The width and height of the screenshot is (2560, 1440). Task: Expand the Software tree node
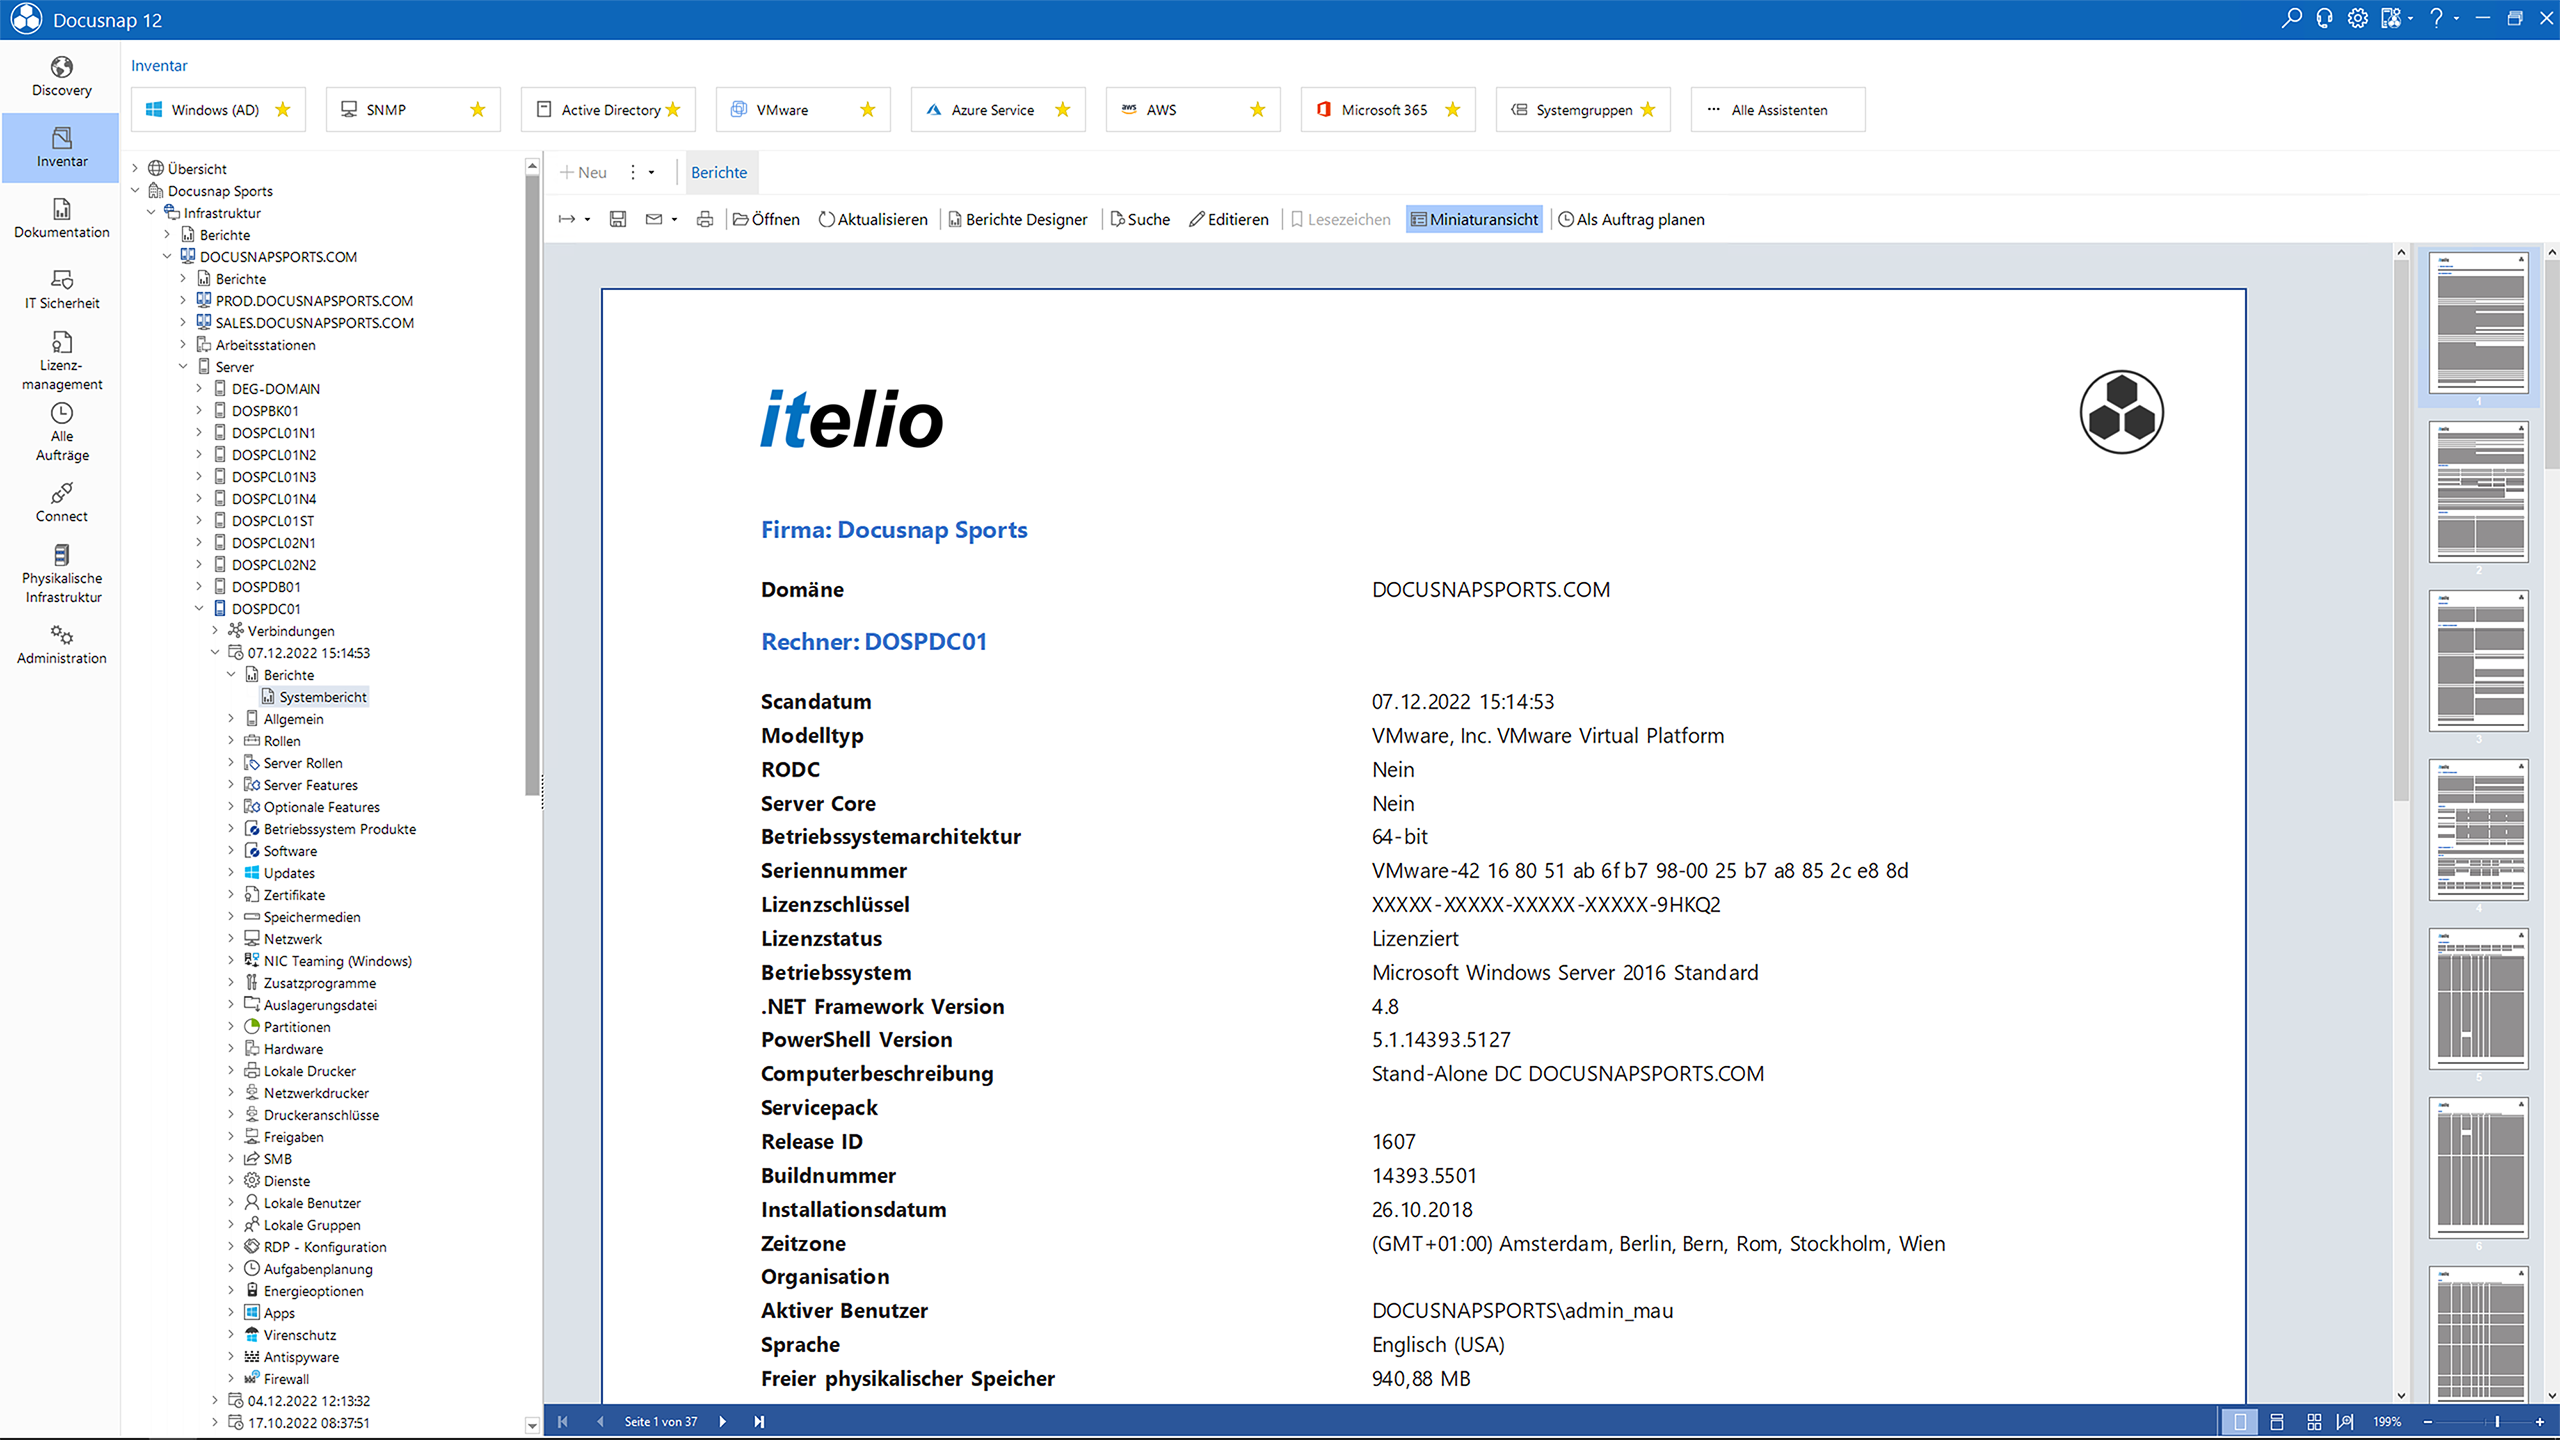click(231, 850)
